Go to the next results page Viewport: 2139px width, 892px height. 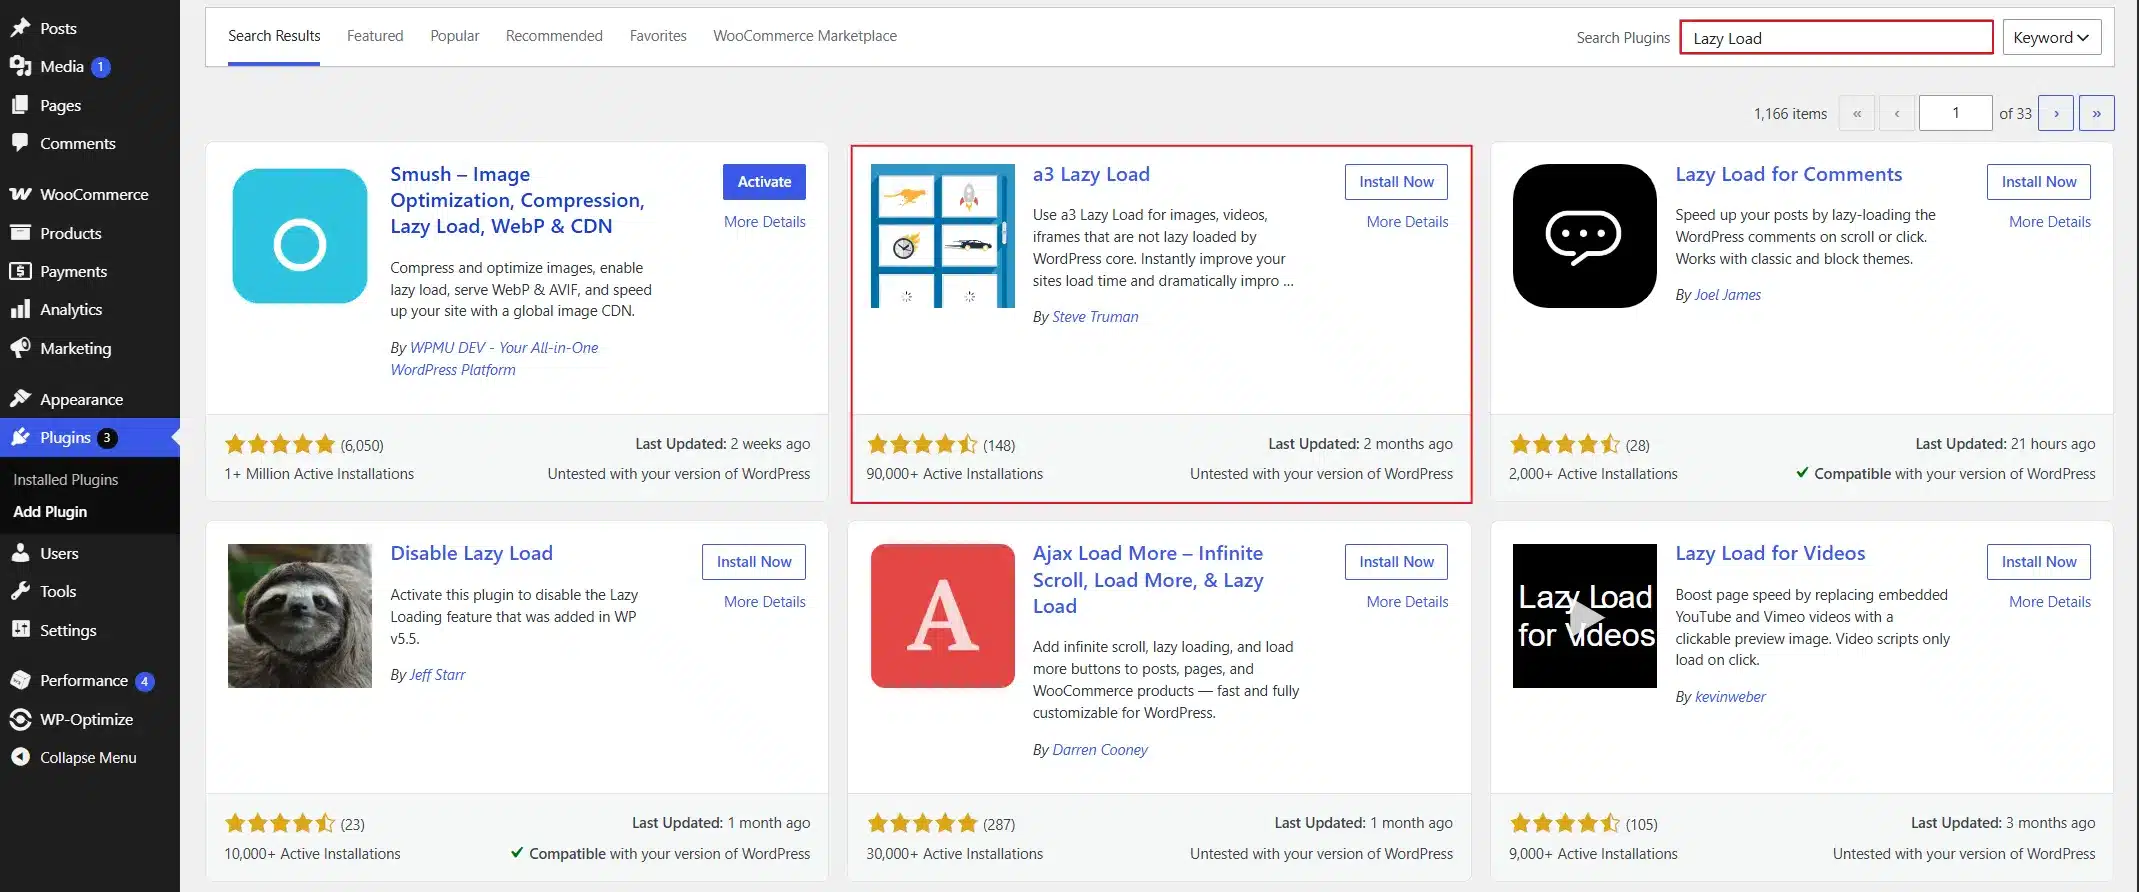point(2056,113)
